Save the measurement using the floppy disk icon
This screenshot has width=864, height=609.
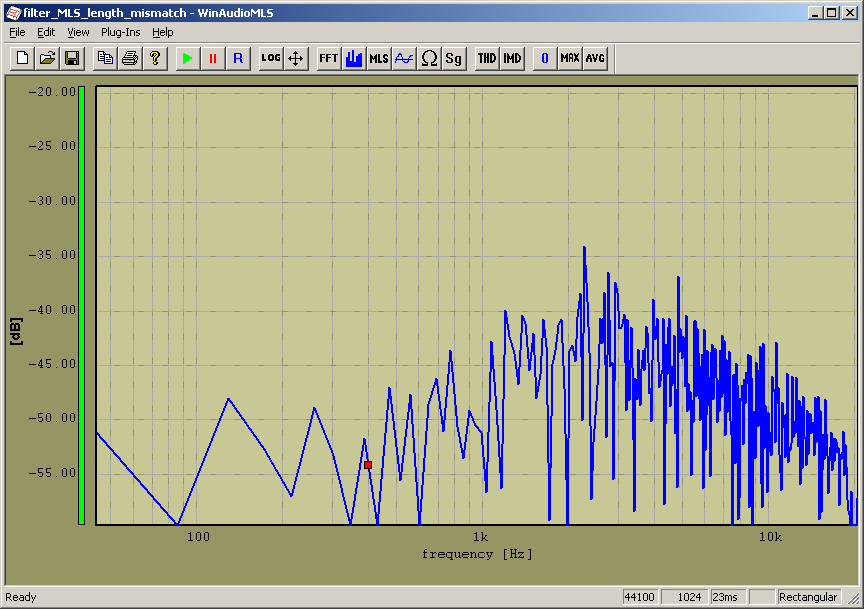(x=72, y=58)
